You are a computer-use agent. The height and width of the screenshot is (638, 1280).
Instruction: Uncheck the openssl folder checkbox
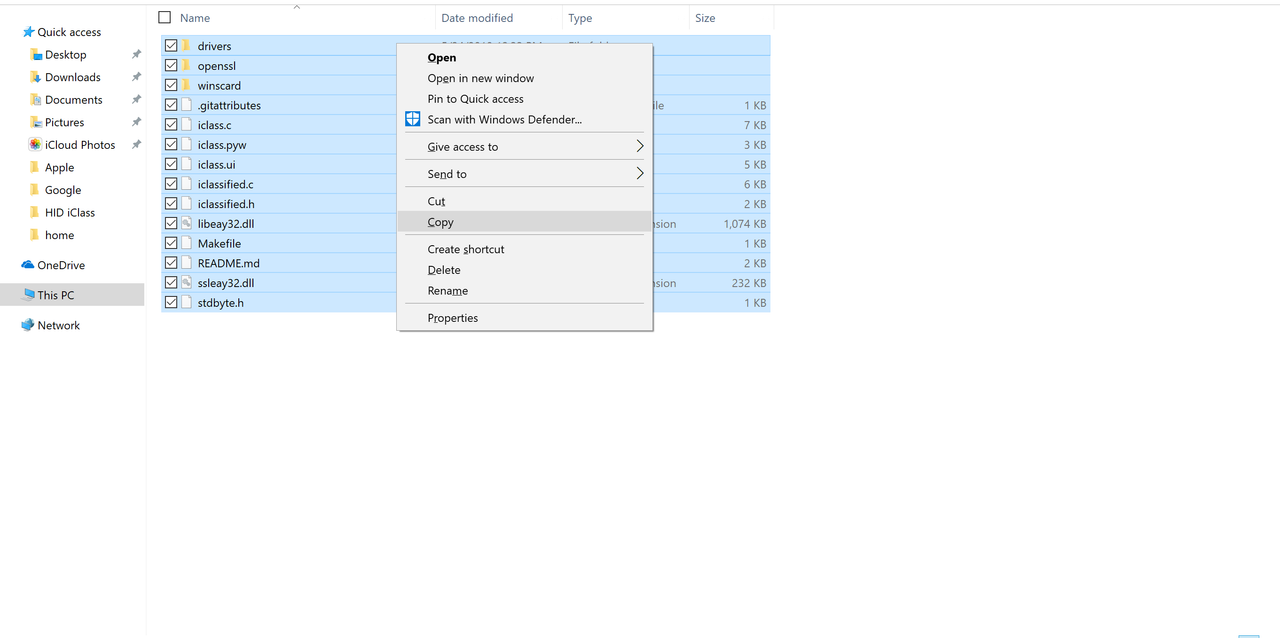[x=171, y=66]
